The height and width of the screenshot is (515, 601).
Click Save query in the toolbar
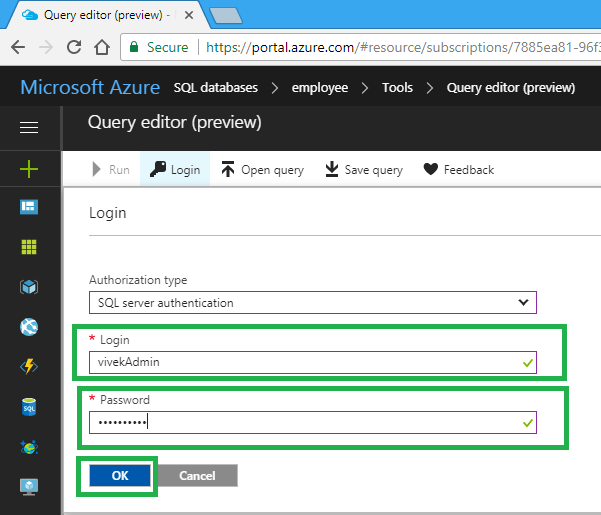tap(364, 169)
